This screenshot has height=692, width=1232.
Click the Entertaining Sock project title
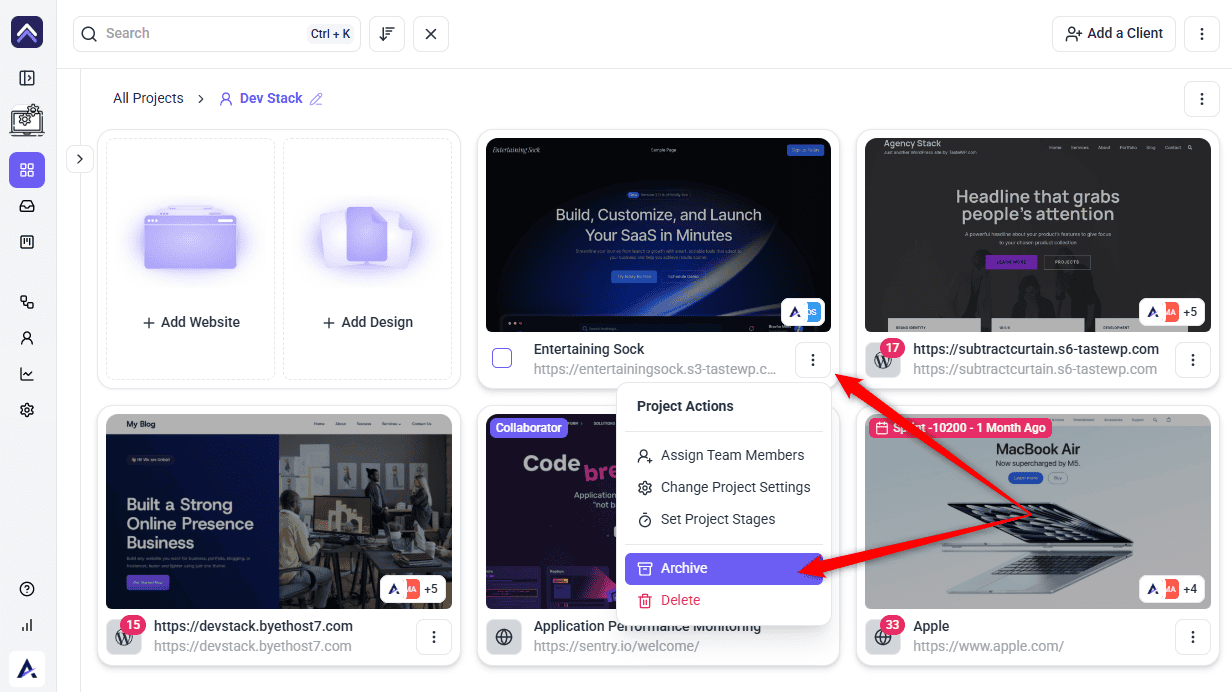[589, 349]
